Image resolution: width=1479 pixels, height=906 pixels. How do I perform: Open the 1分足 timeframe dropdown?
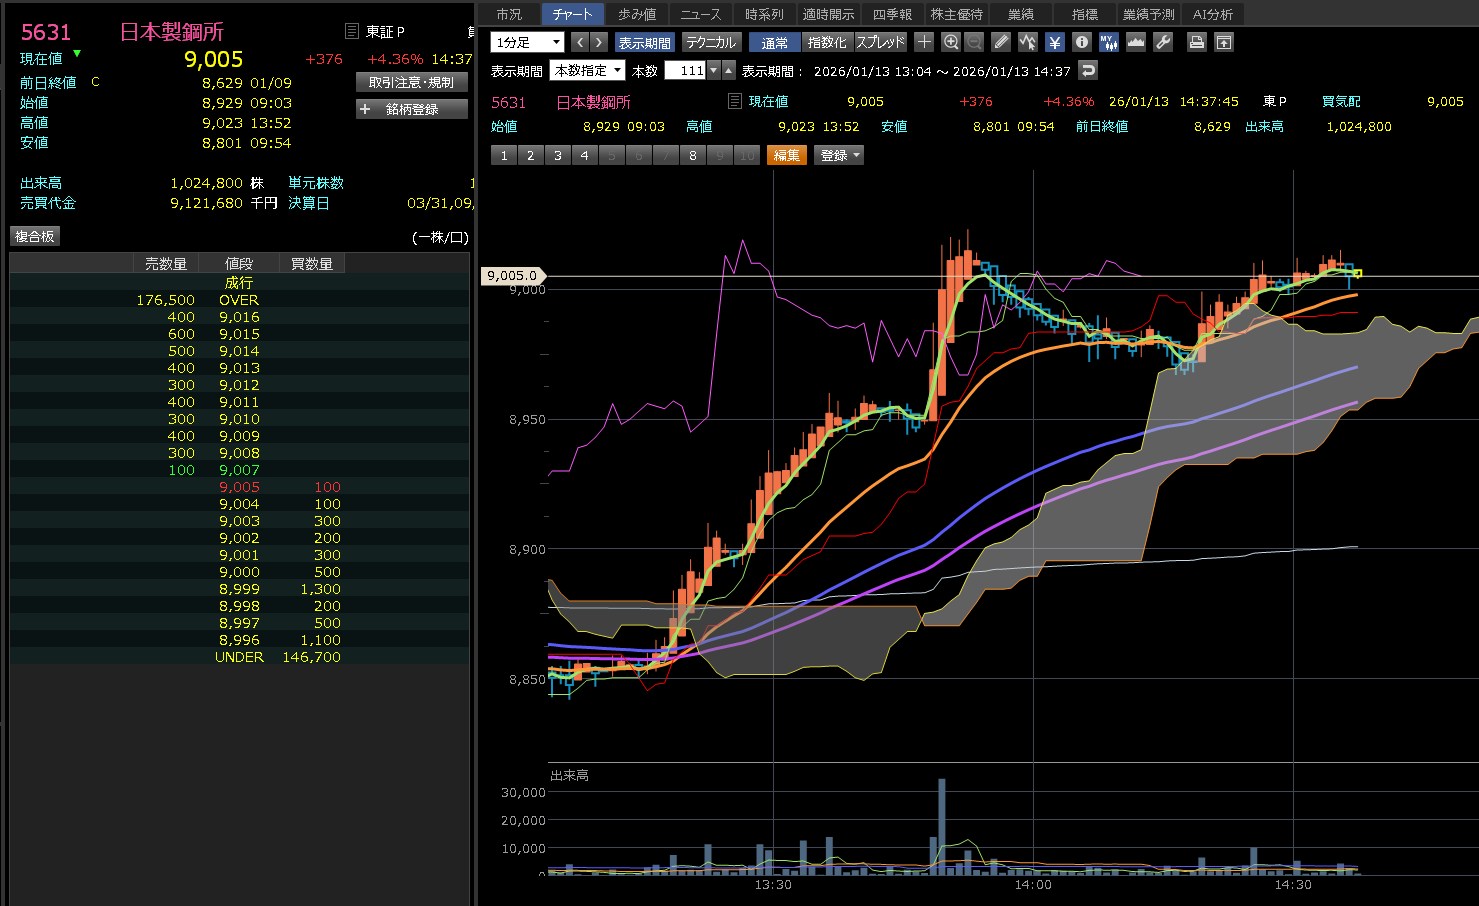pos(527,42)
